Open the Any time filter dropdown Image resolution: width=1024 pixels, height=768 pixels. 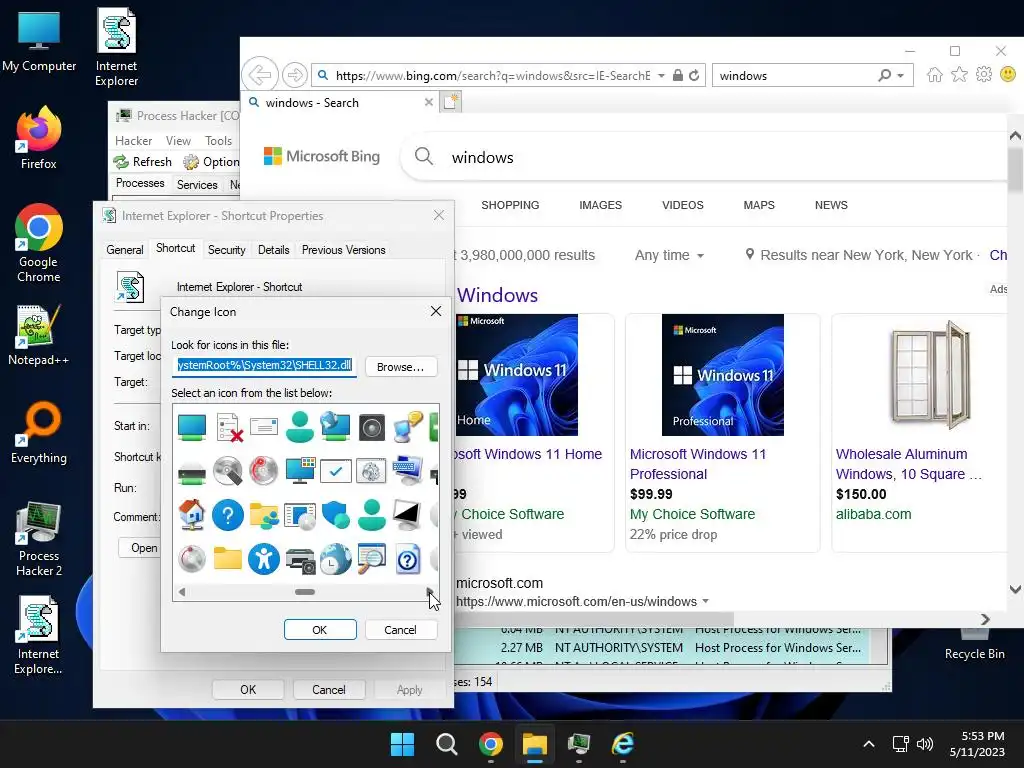pos(669,255)
